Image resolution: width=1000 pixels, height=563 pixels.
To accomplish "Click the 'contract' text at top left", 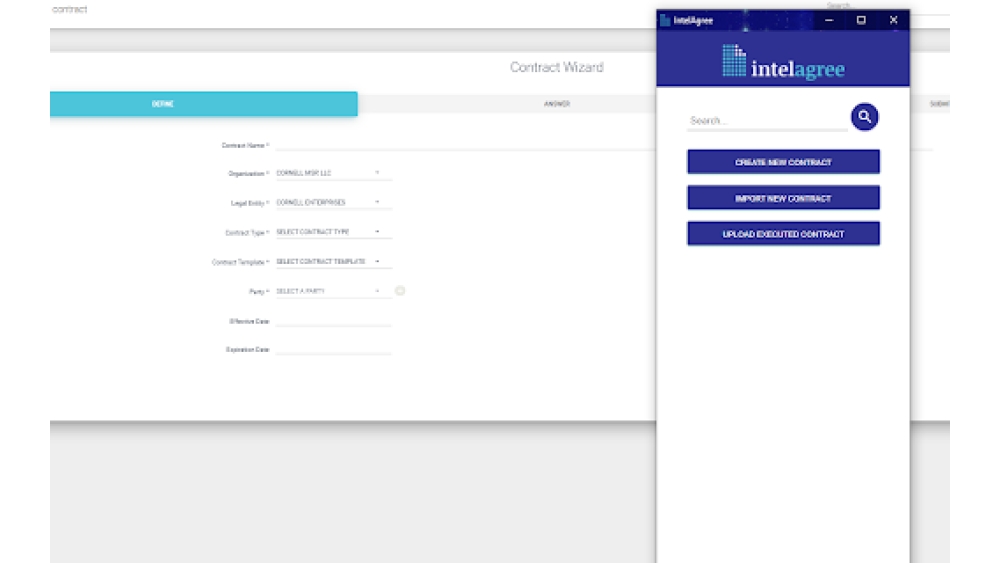I will 70,9.
